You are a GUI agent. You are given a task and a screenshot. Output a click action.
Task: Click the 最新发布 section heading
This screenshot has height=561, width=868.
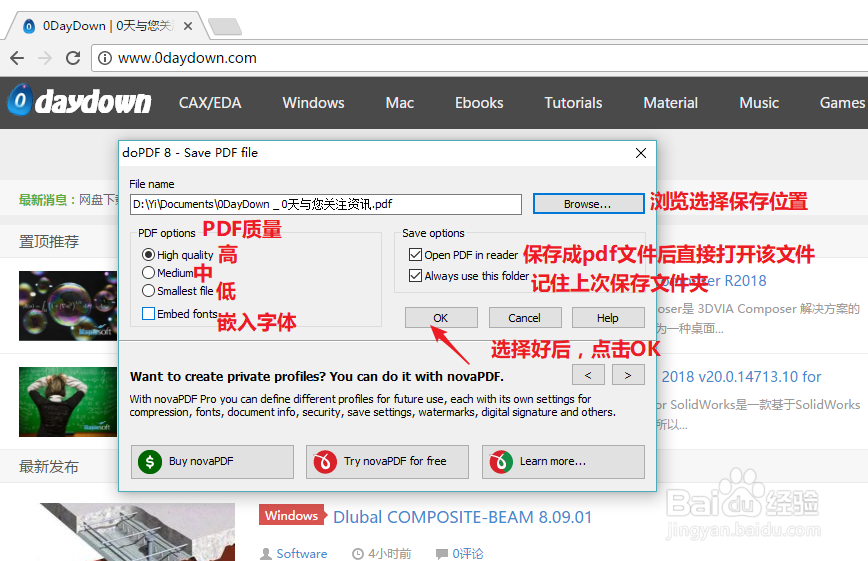click(49, 466)
